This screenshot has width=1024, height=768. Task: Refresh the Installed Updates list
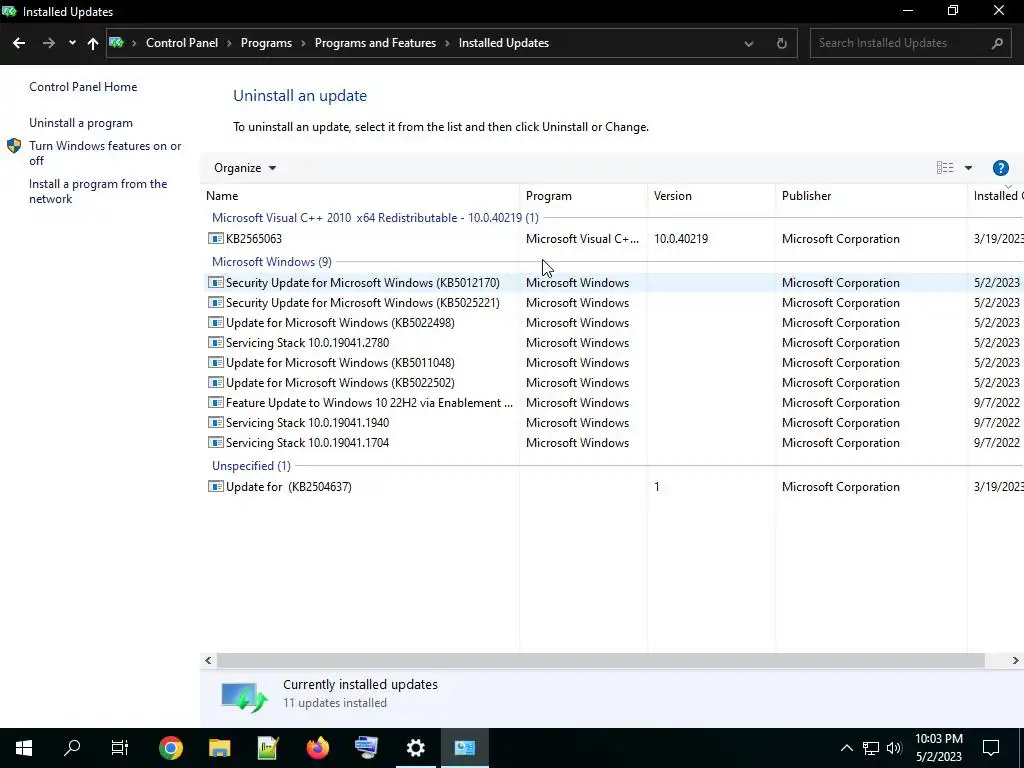(781, 44)
